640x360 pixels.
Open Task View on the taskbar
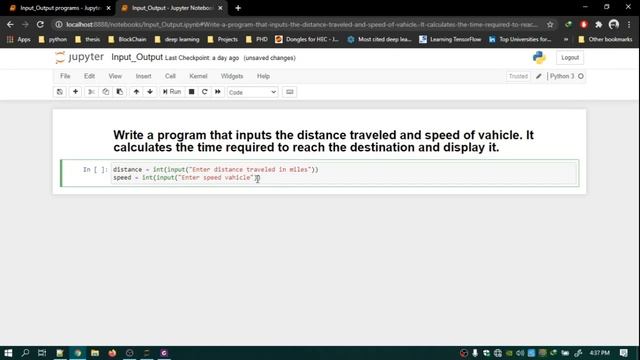coord(42,353)
